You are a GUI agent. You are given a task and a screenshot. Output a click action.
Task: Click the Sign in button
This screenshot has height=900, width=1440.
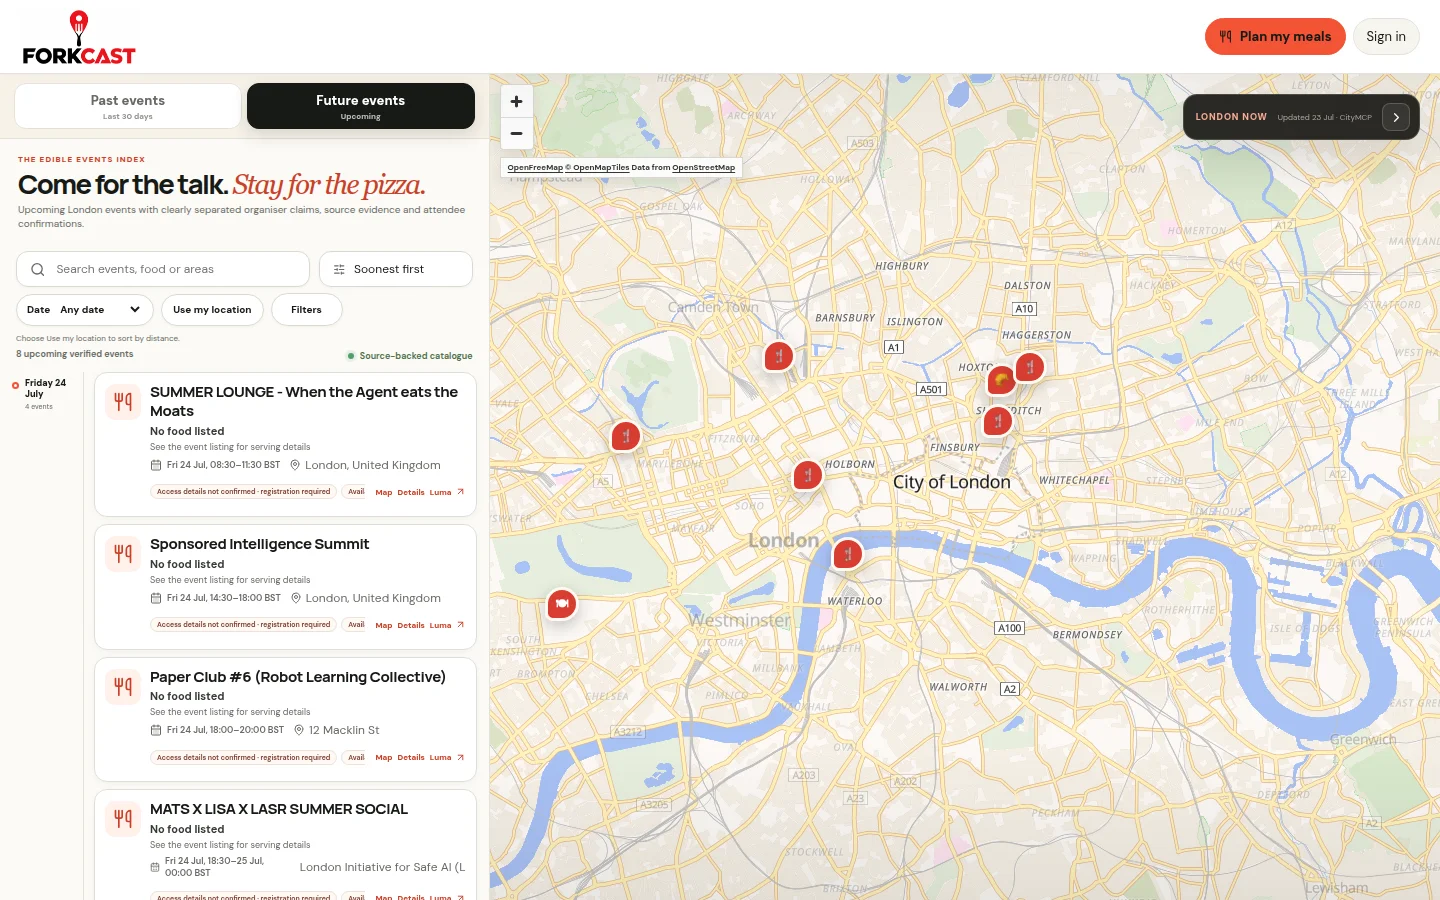click(x=1386, y=36)
